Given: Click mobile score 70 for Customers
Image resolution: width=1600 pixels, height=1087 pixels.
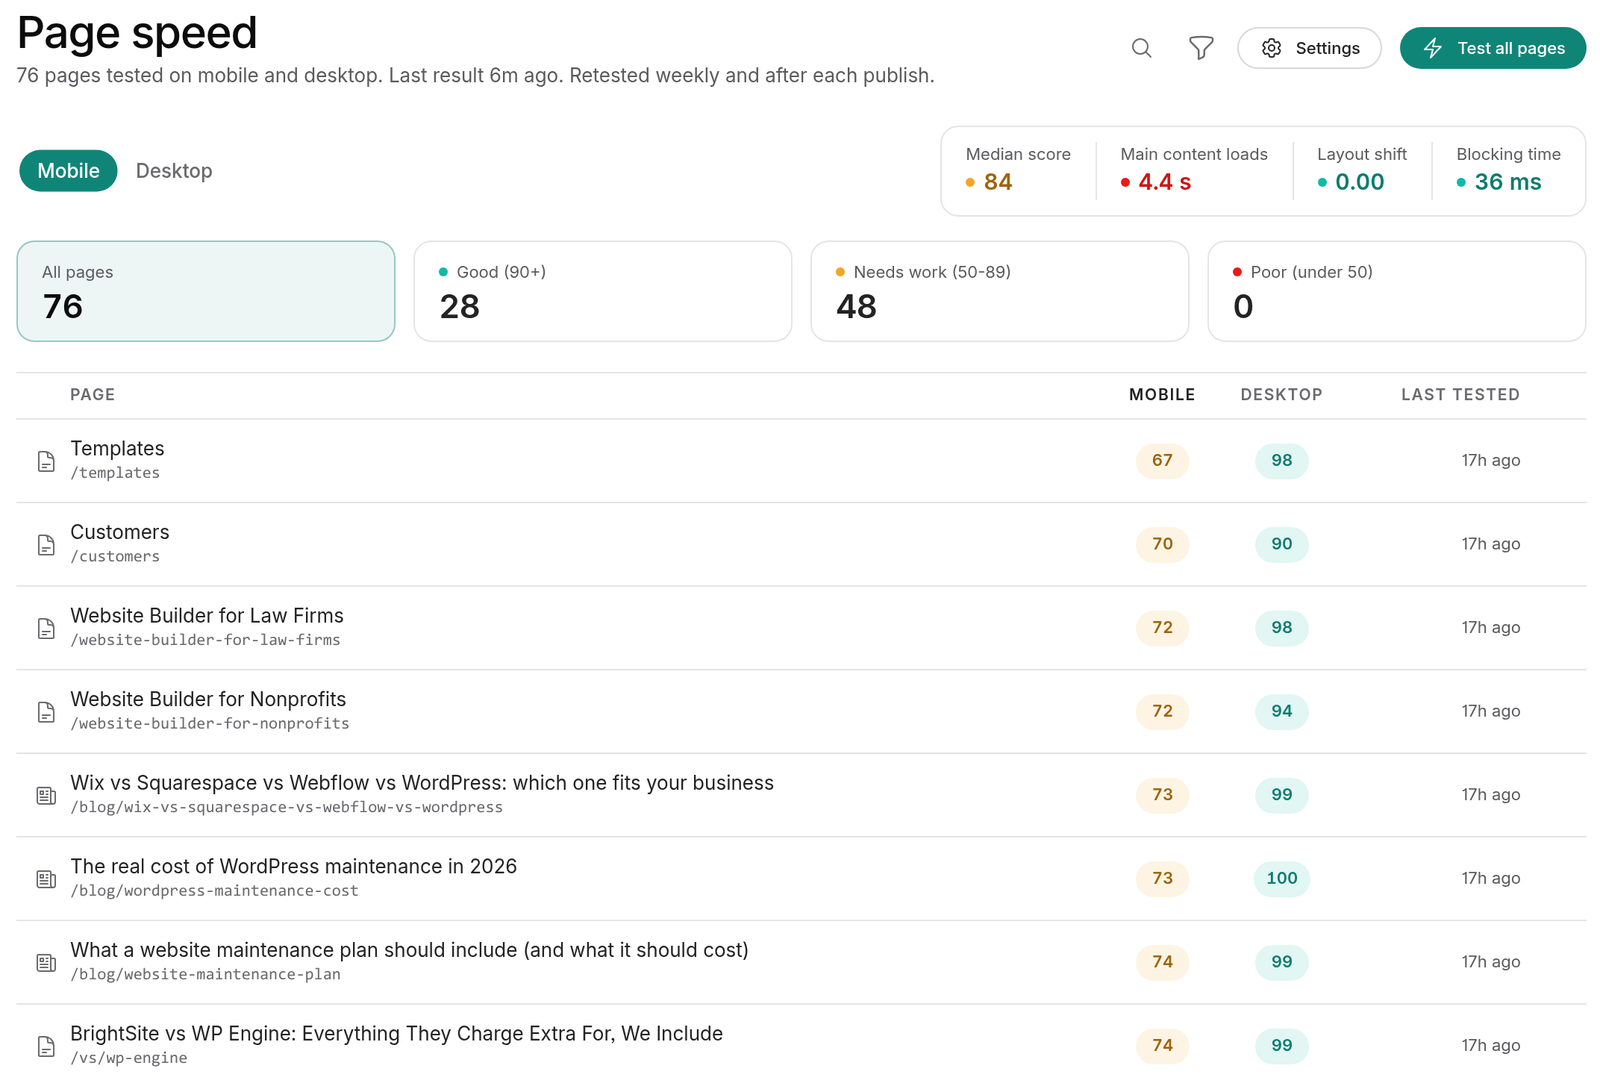Looking at the screenshot, I should tap(1162, 544).
